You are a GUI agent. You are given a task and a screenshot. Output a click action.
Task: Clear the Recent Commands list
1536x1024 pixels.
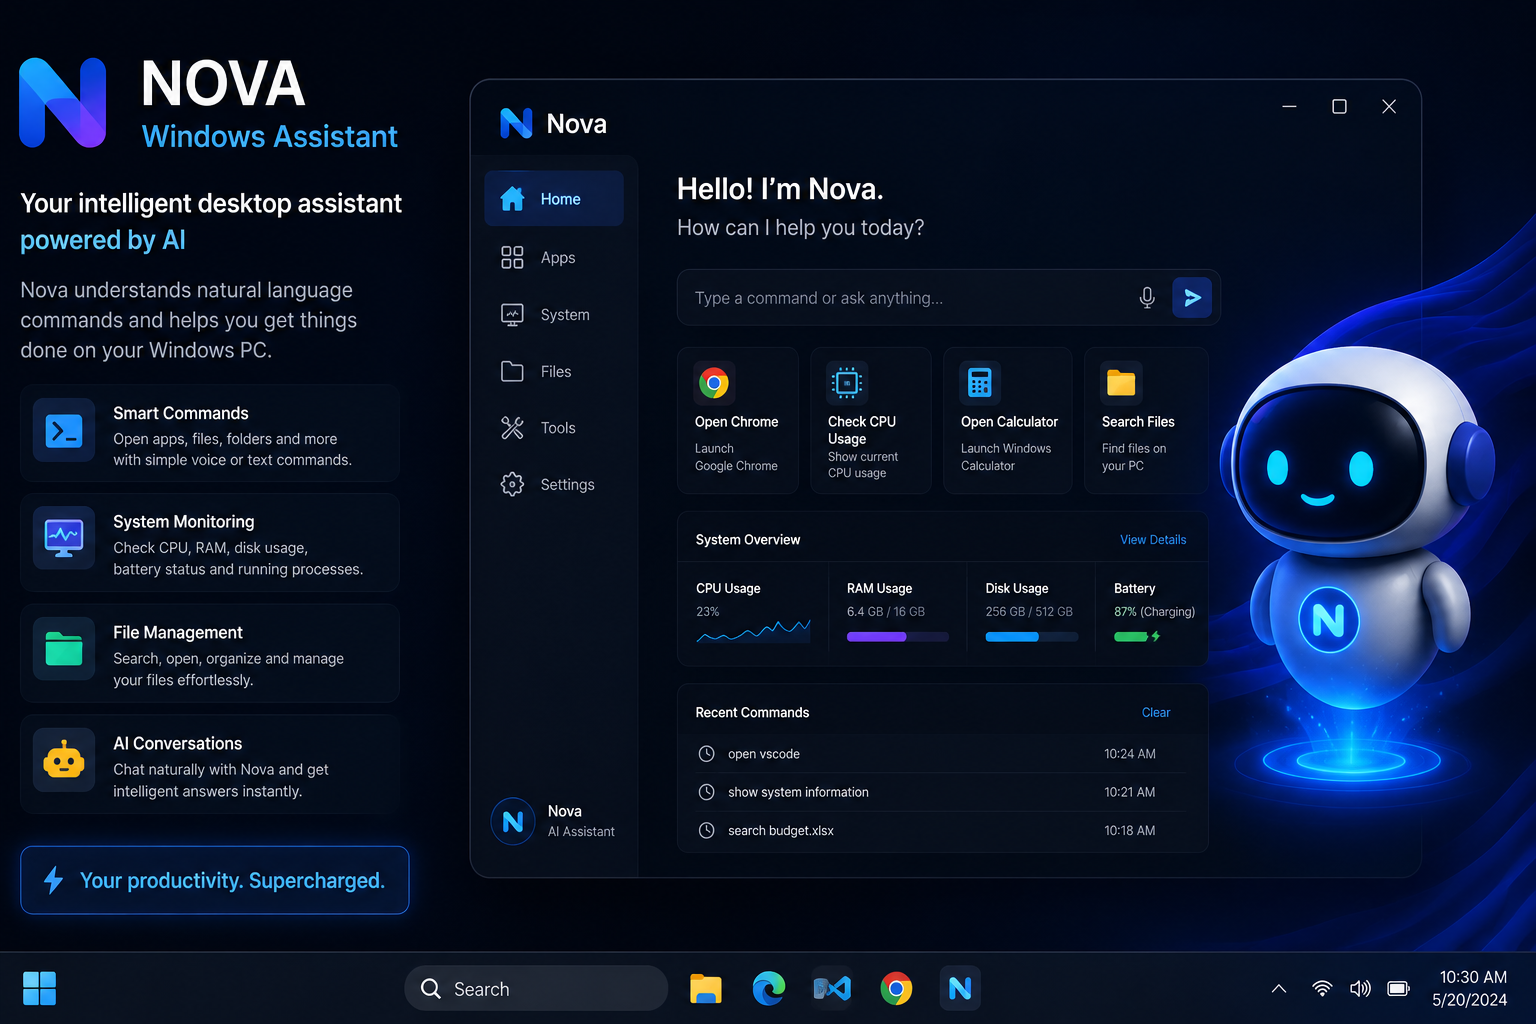pyautogui.click(x=1156, y=712)
